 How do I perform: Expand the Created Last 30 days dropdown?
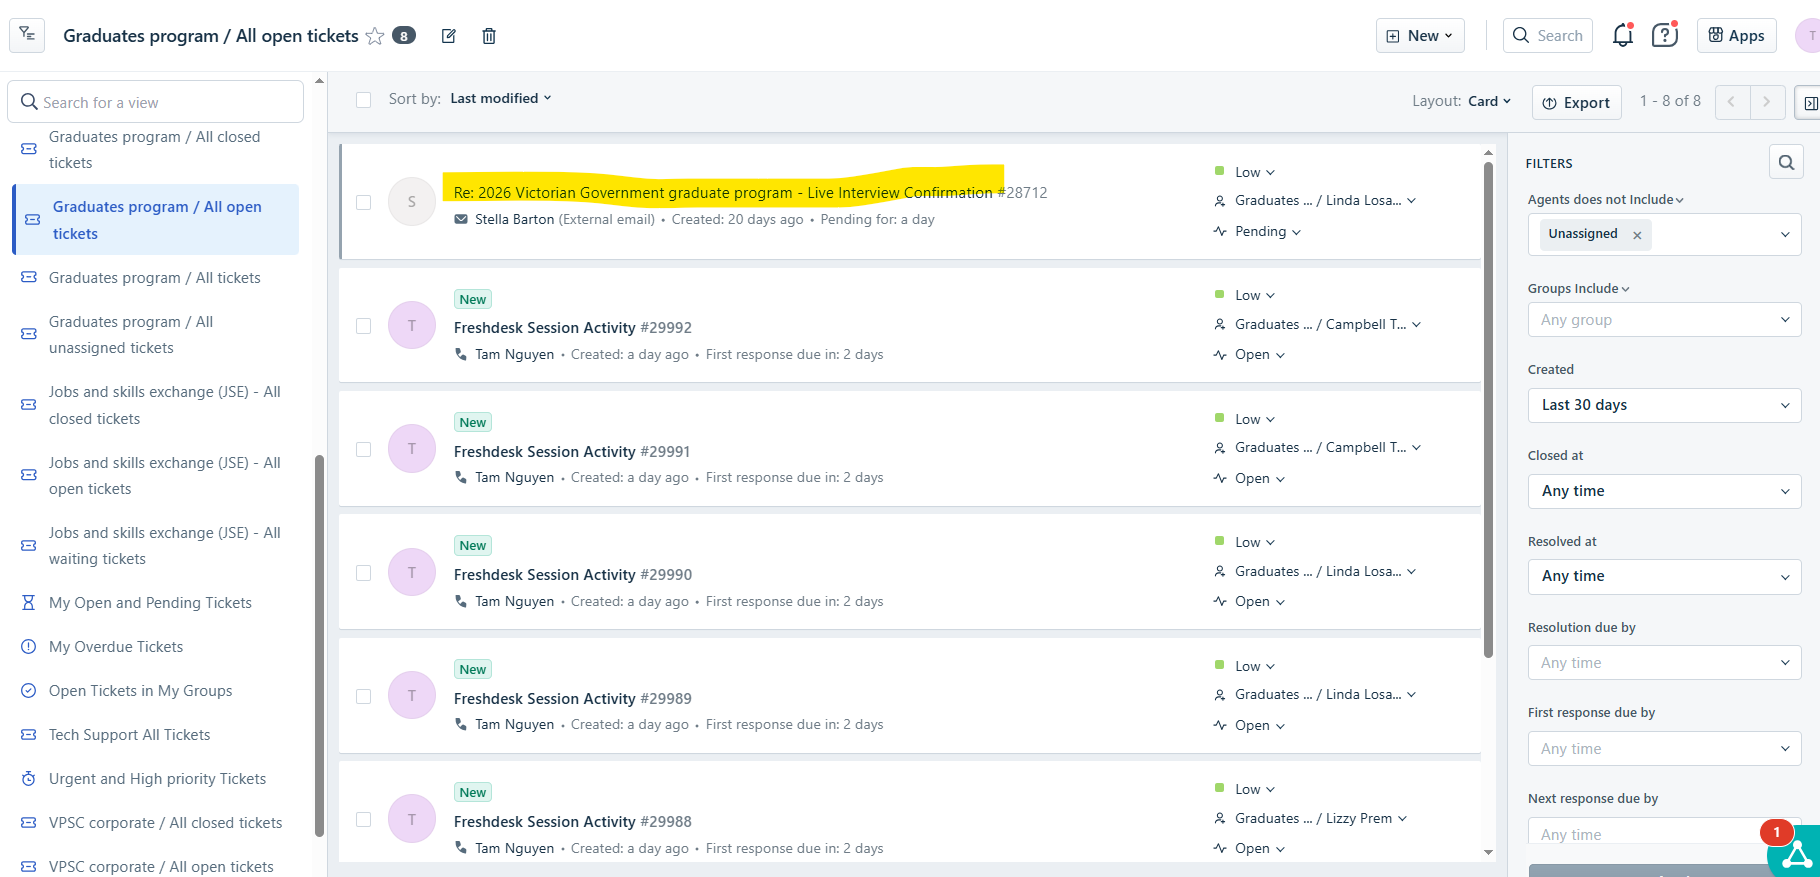[1664, 405]
